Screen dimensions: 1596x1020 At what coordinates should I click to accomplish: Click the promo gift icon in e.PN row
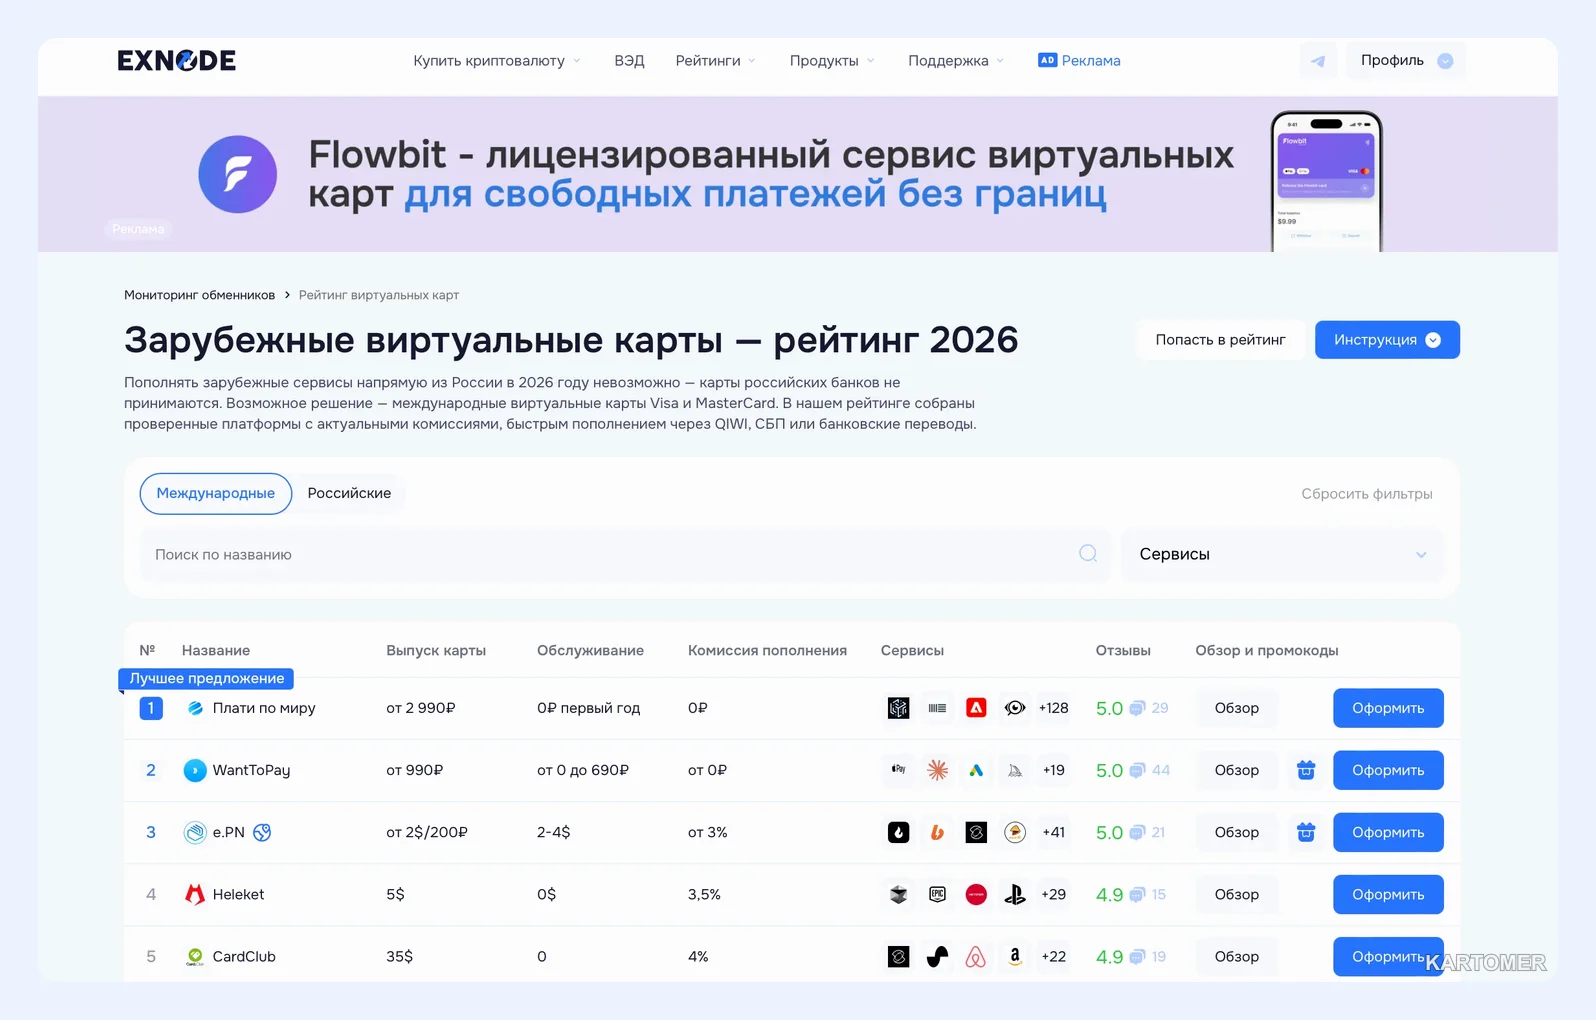pyautogui.click(x=1306, y=832)
